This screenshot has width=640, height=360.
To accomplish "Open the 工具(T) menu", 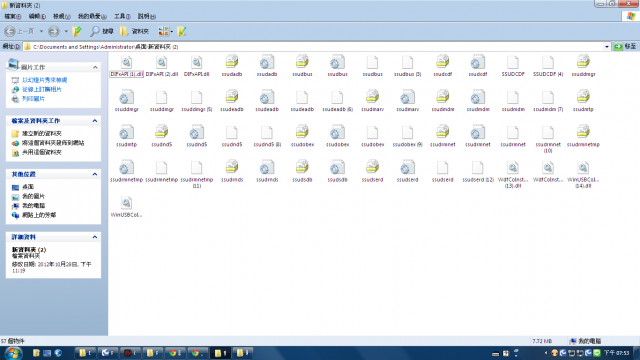I will tap(122, 16).
